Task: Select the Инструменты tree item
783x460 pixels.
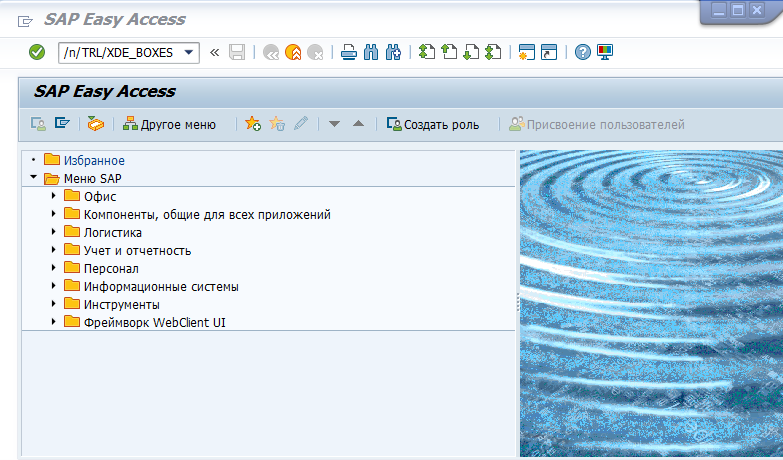Action: (121, 304)
